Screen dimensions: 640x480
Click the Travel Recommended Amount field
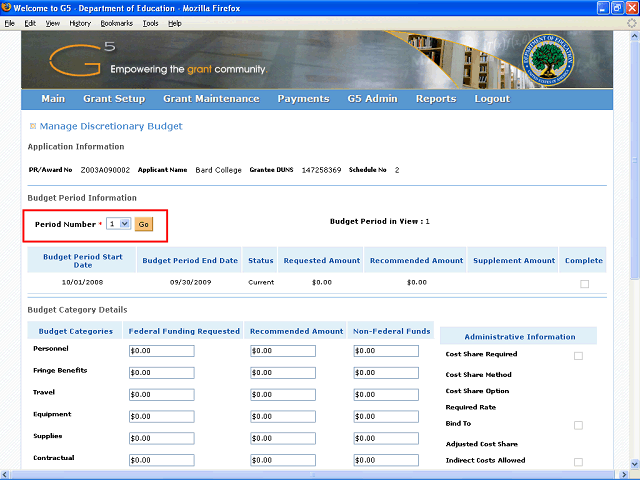pyautogui.click(x=282, y=395)
